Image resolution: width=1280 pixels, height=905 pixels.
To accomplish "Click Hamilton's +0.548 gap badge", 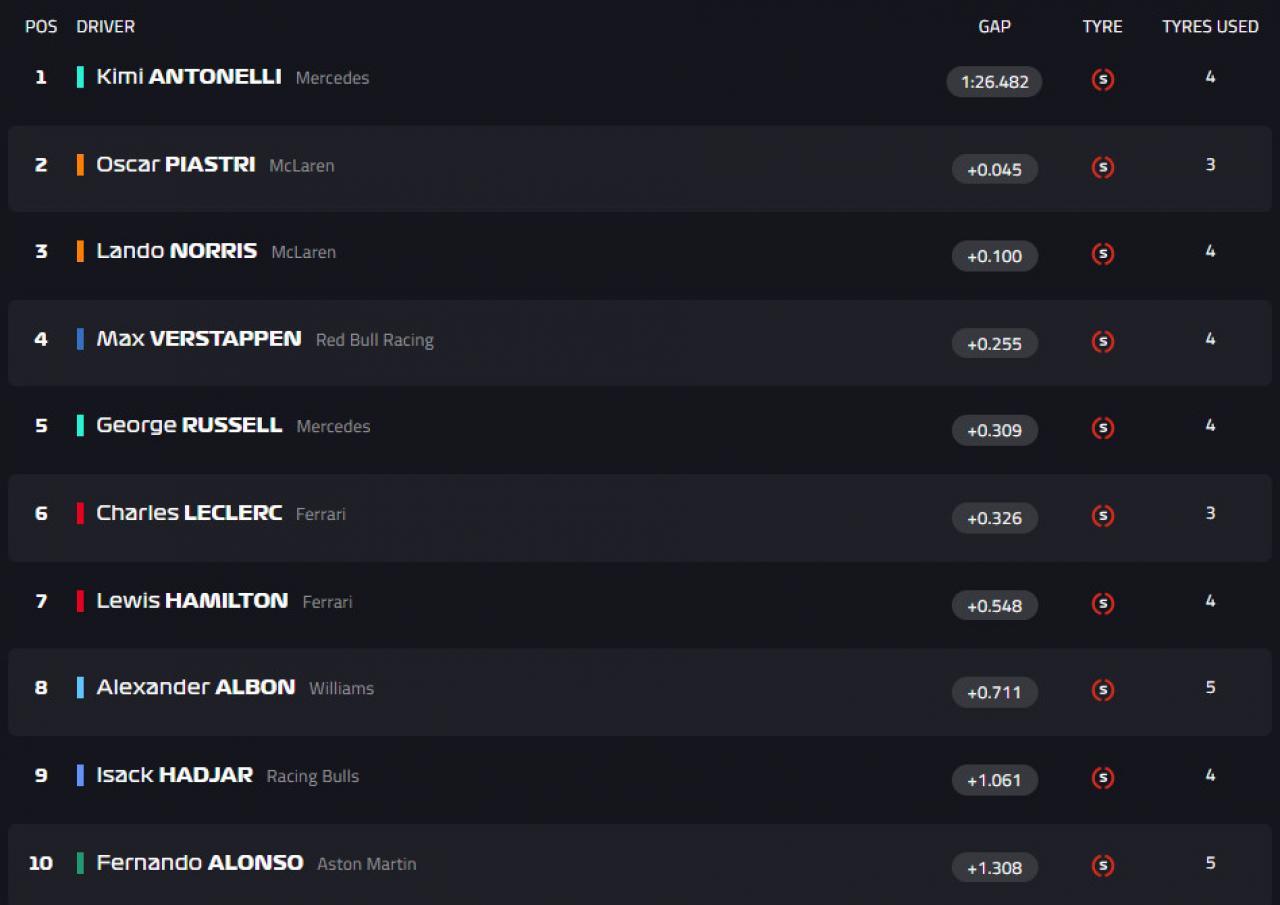I will tap(994, 605).
